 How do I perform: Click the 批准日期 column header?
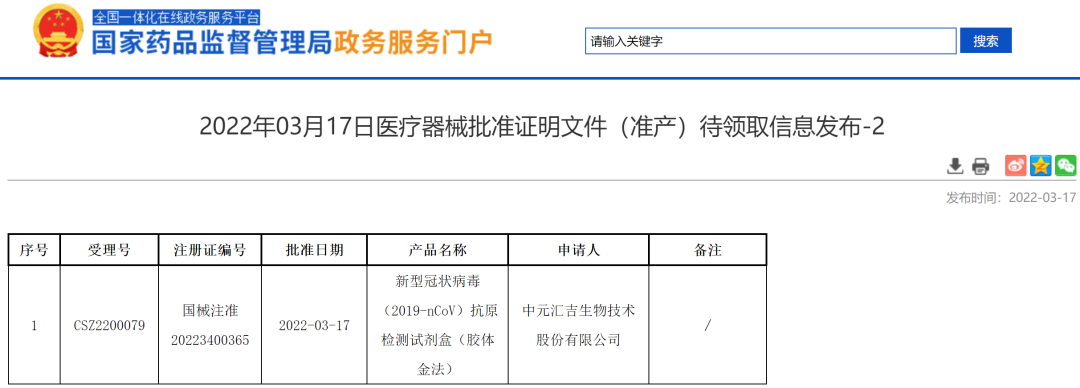click(x=314, y=249)
